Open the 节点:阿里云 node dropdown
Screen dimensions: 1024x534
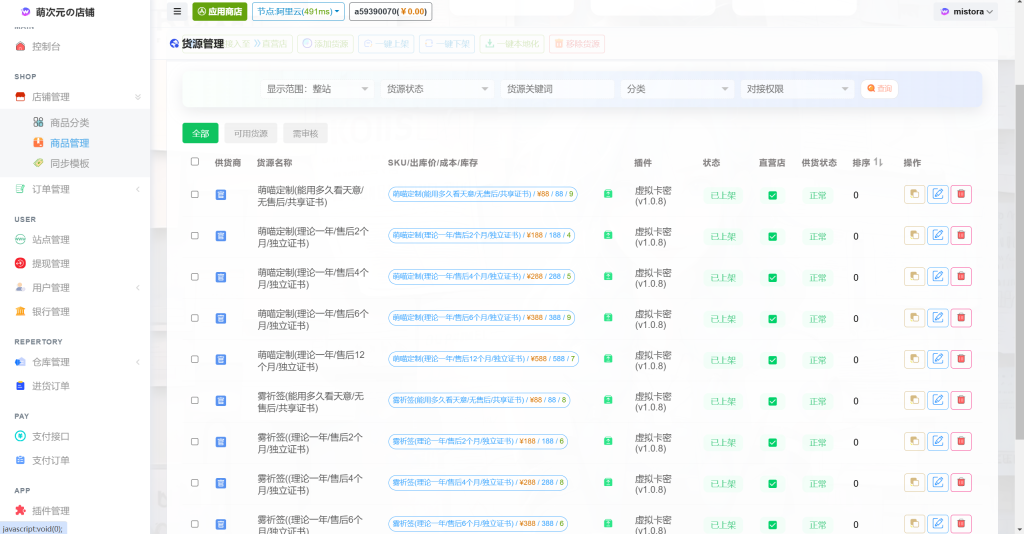point(298,11)
